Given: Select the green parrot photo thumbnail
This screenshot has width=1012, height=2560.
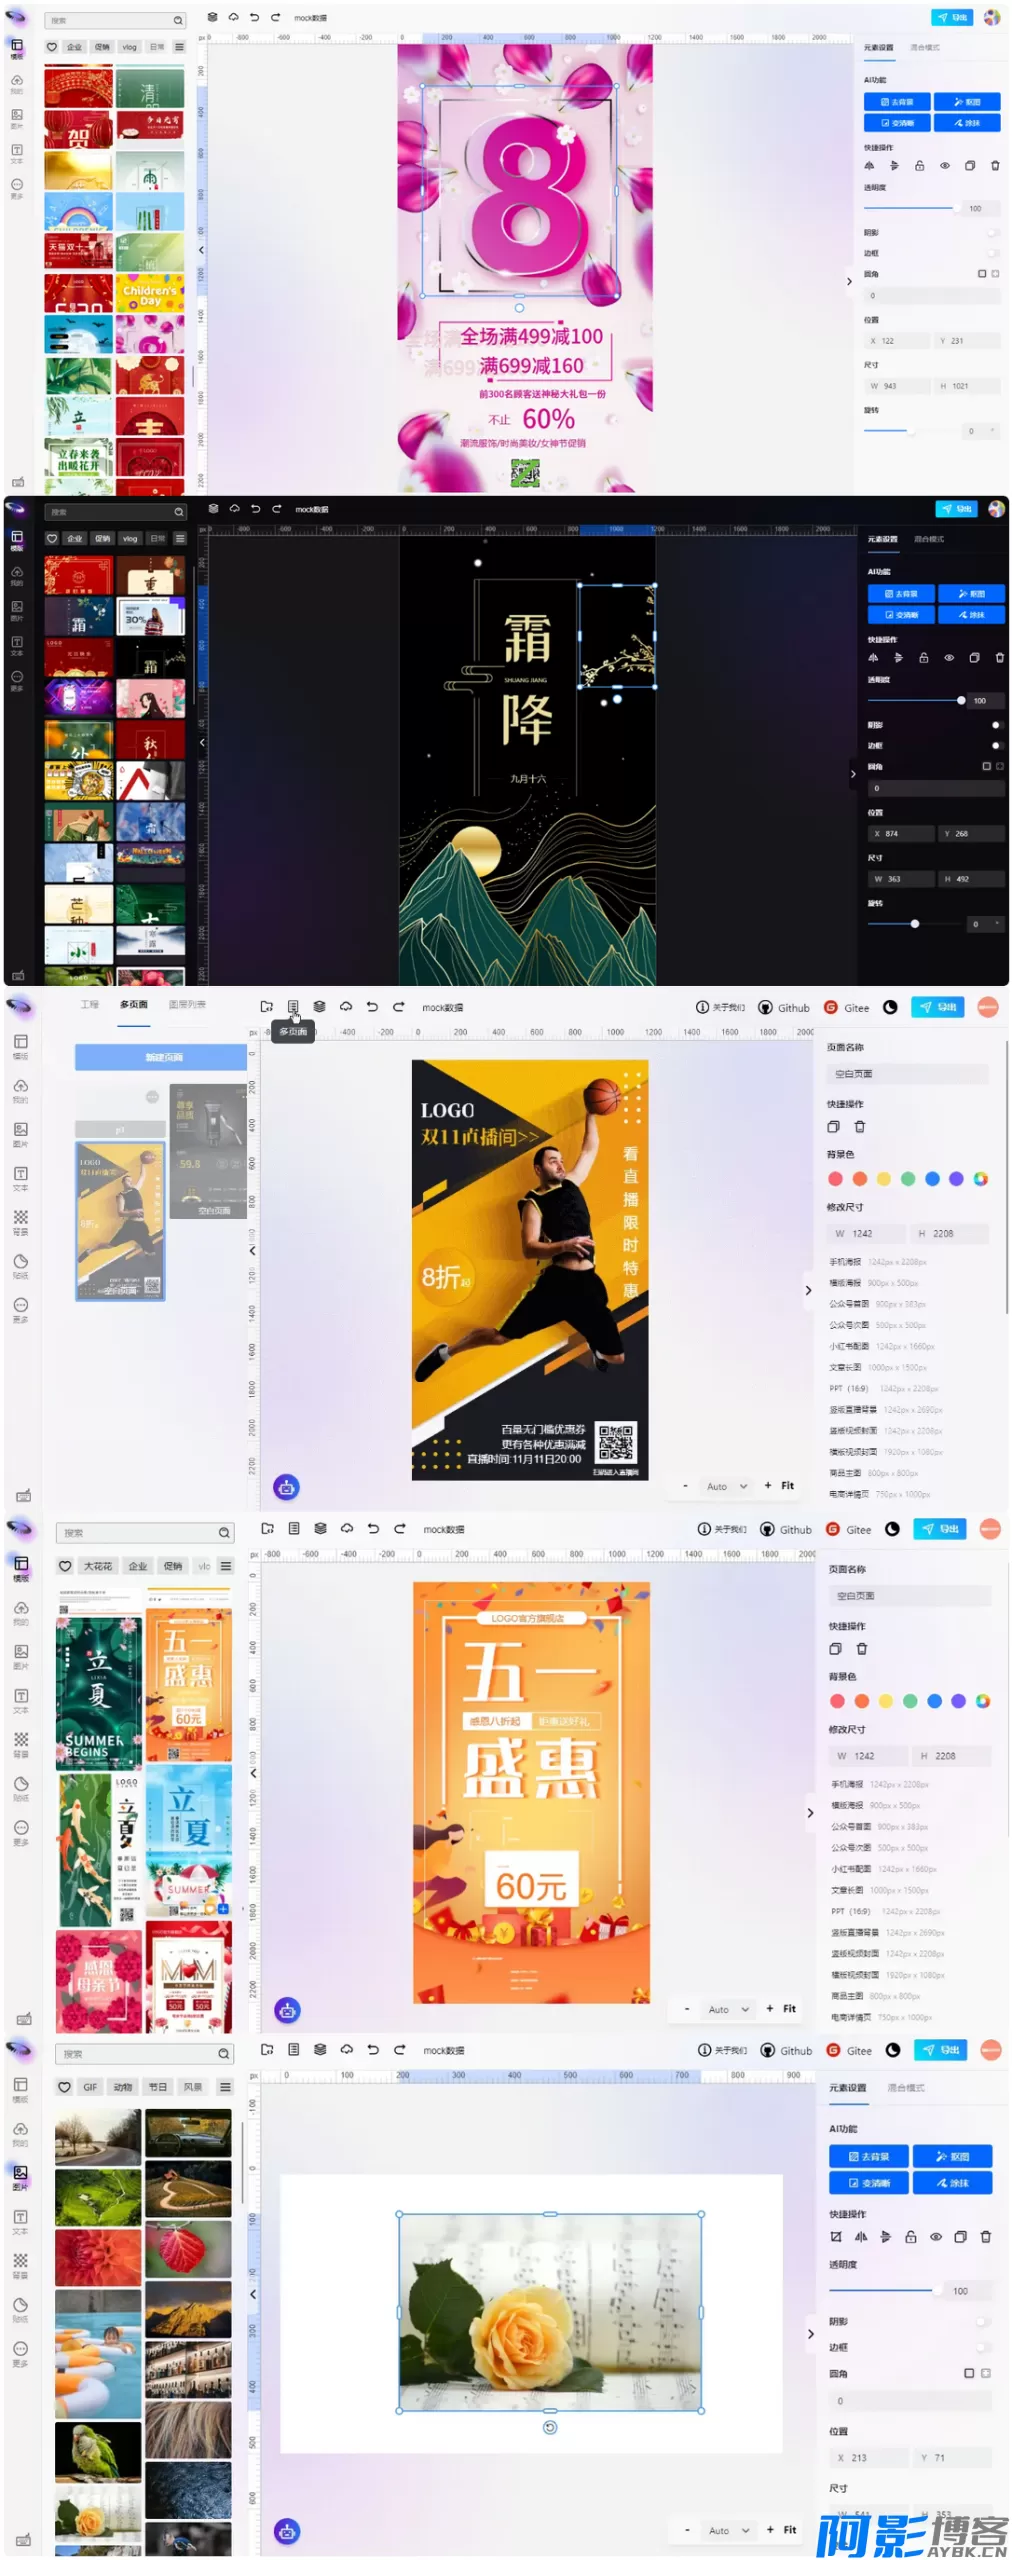Looking at the screenshot, I should point(97,2450).
